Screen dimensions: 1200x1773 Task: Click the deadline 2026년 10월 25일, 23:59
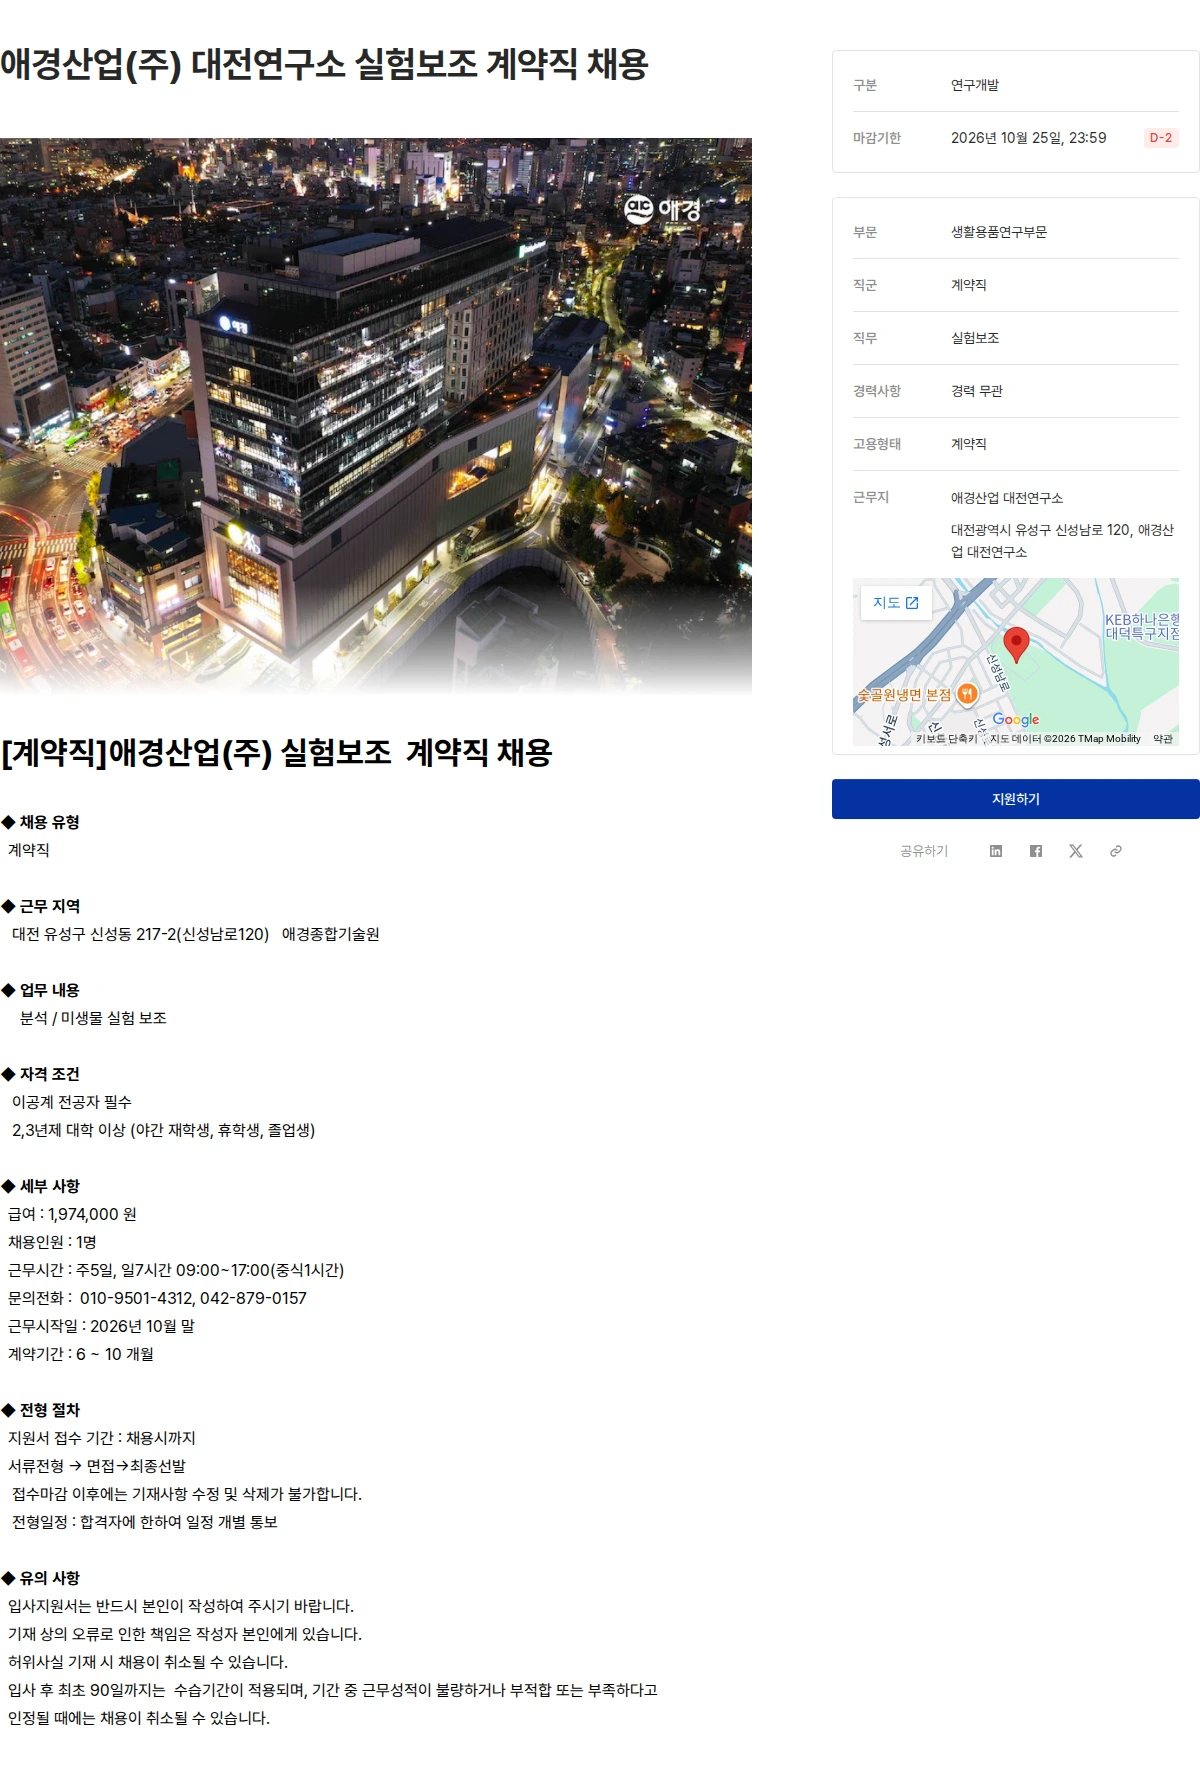(1028, 138)
